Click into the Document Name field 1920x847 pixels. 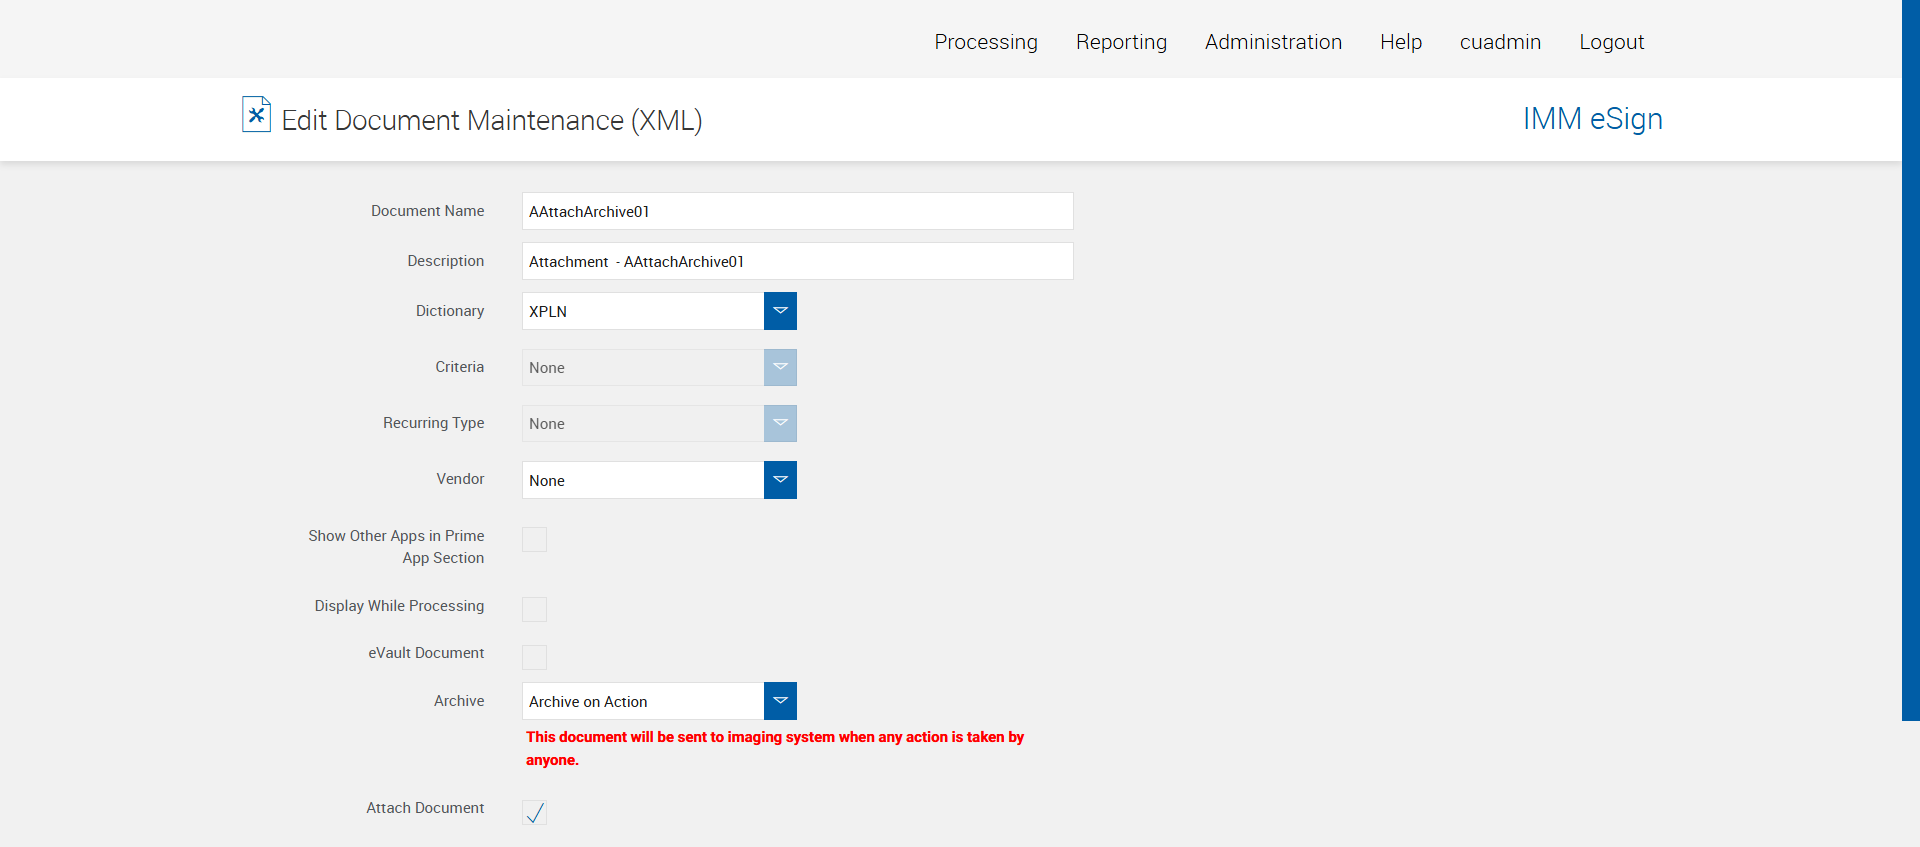797,211
